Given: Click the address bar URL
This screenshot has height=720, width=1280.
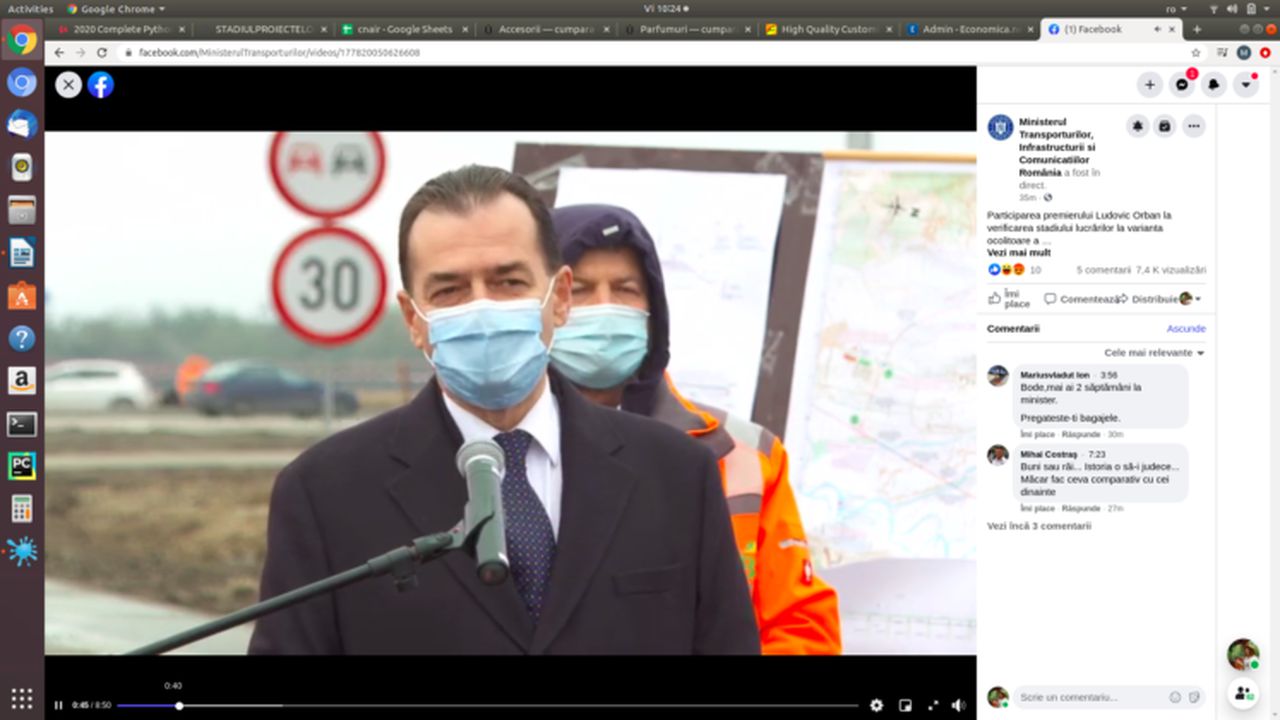Looking at the screenshot, I should (279, 52).
